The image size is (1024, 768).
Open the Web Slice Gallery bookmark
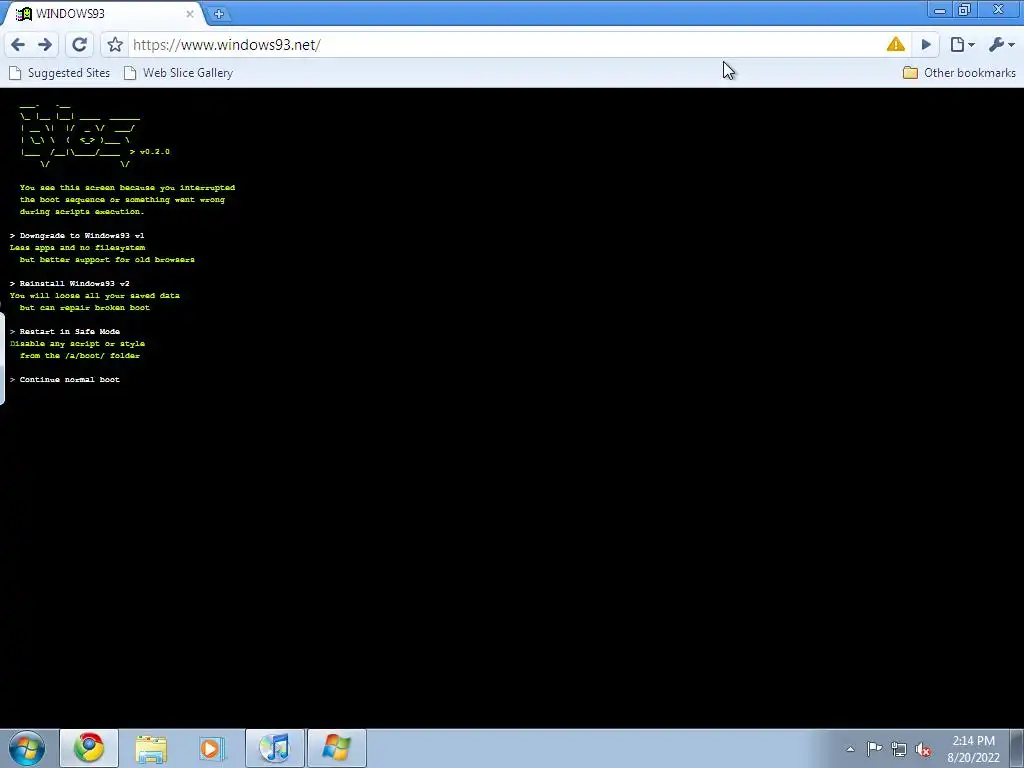tap(178, 72)
